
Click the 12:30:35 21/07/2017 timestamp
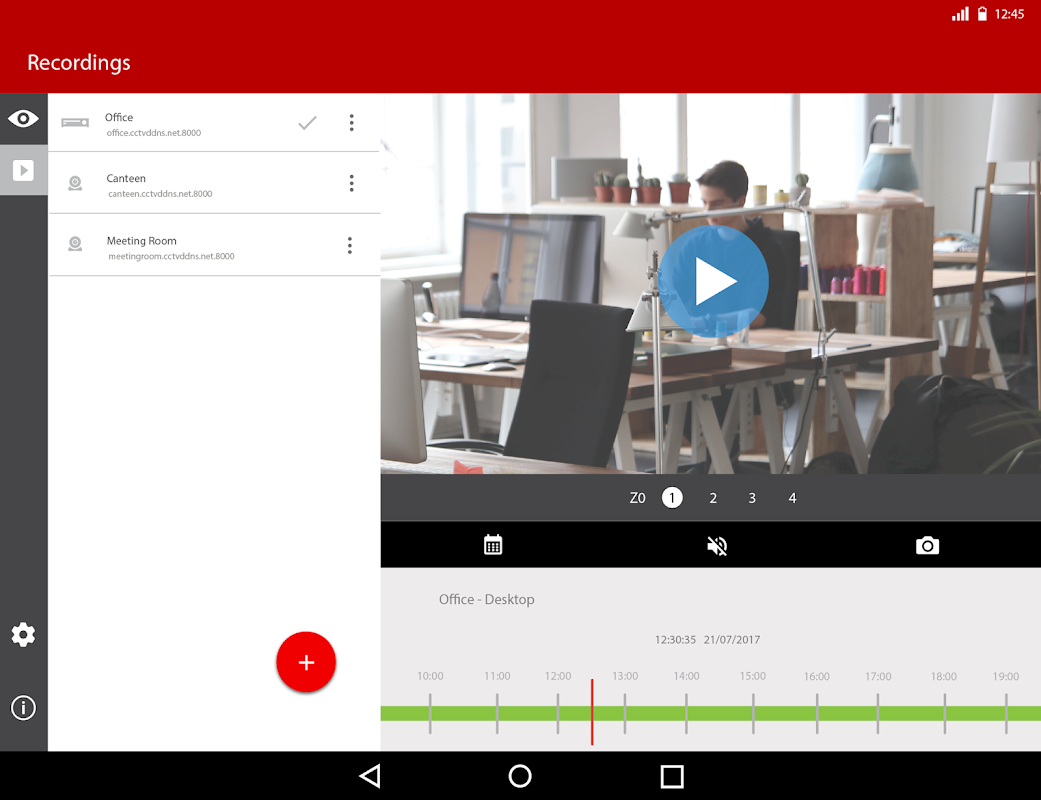coord(707,640)
